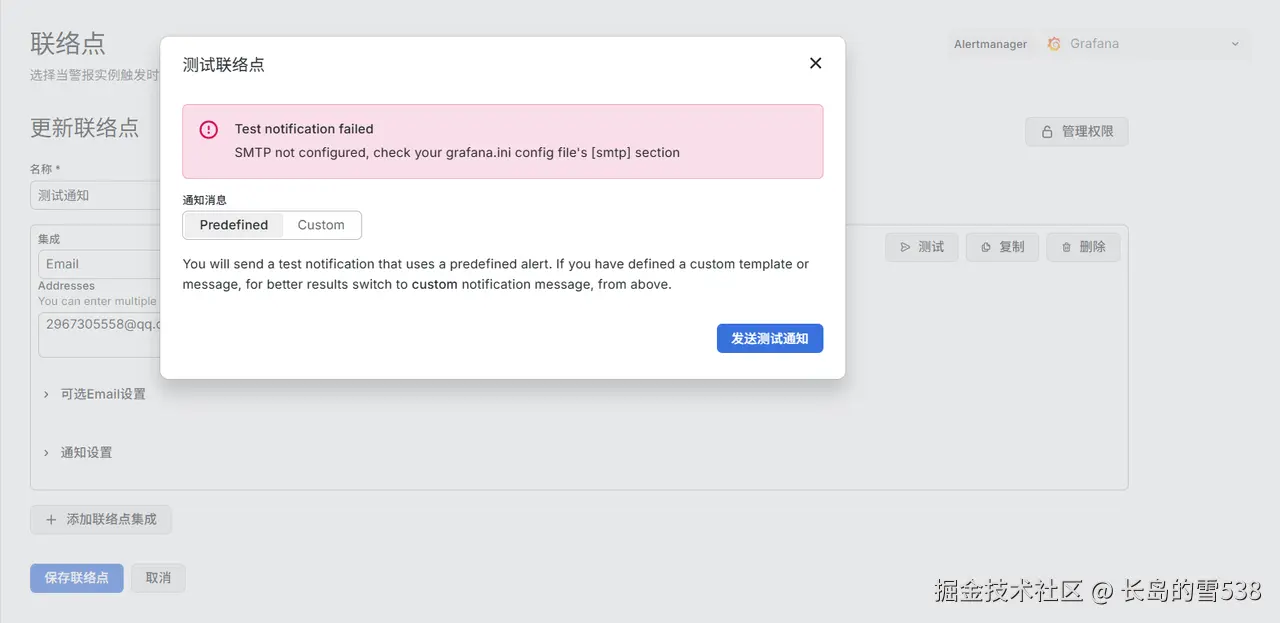The width and height of the screenshot is (1280, 623).
Task: Click the Grafana logo icon
Action: point(1054,44)
